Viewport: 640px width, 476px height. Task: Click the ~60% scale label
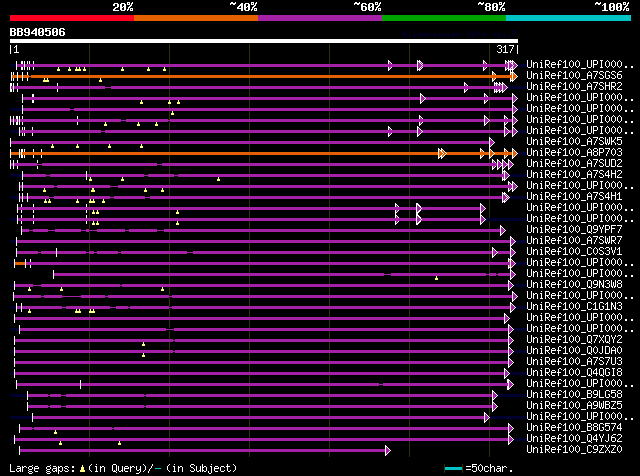coord(367,7)
